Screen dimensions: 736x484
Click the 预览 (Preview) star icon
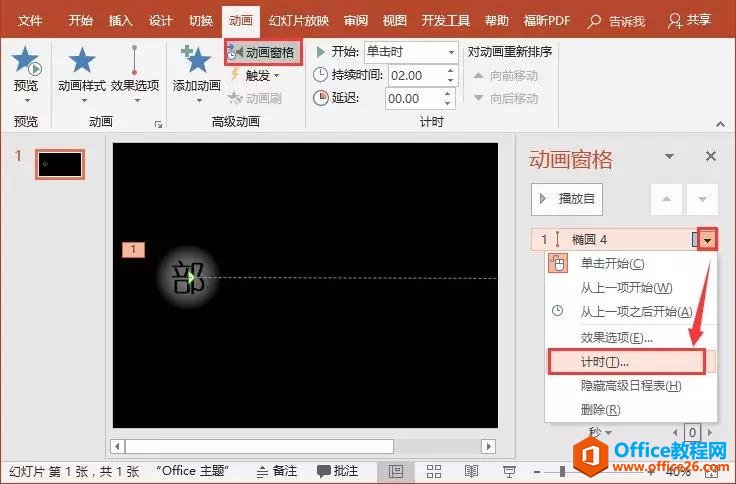(x=25, y=65)
